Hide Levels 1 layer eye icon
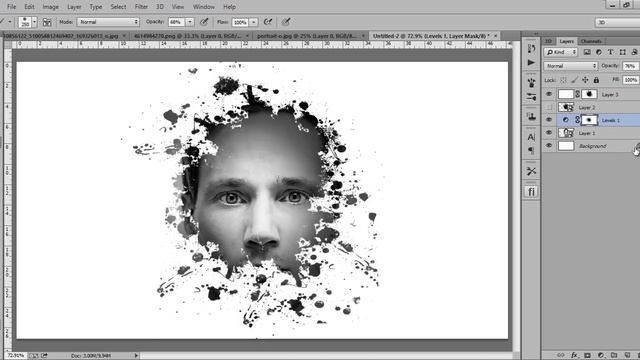Screen dimensions: 640x360 (549, 120)
